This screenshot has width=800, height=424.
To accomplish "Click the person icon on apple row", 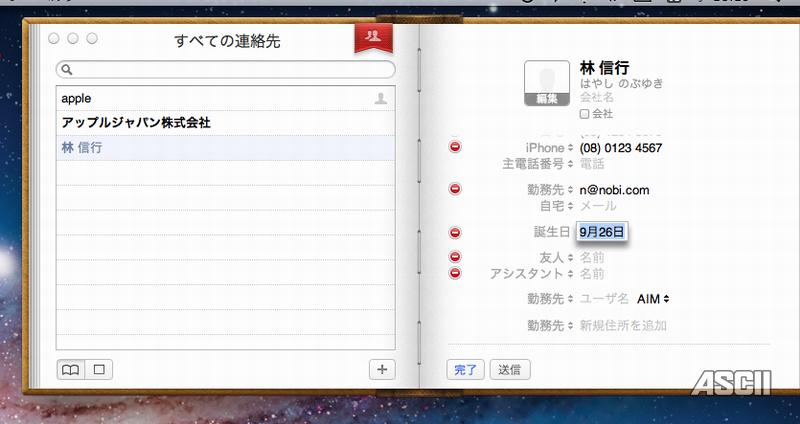I will (381, 98).
